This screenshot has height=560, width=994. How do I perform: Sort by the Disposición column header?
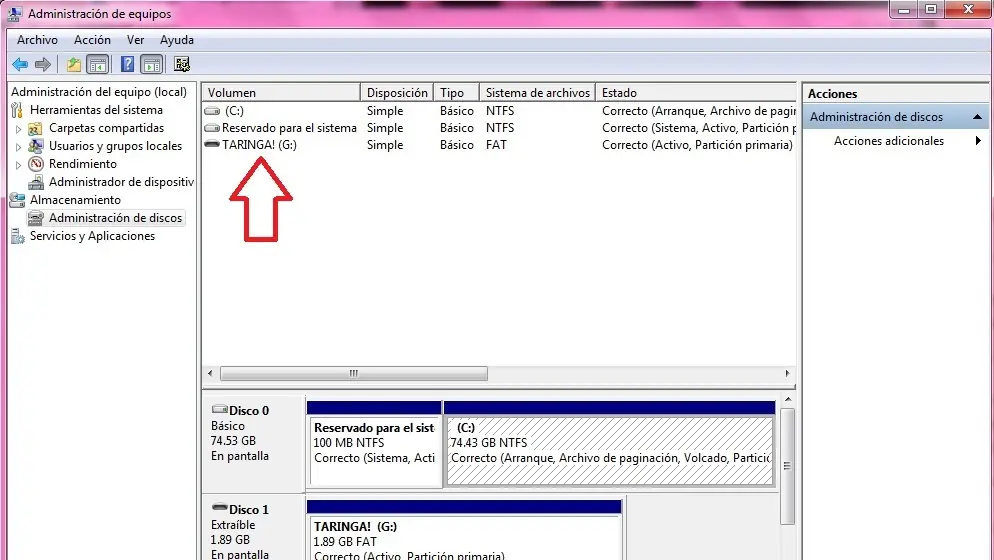click(397, 93)
